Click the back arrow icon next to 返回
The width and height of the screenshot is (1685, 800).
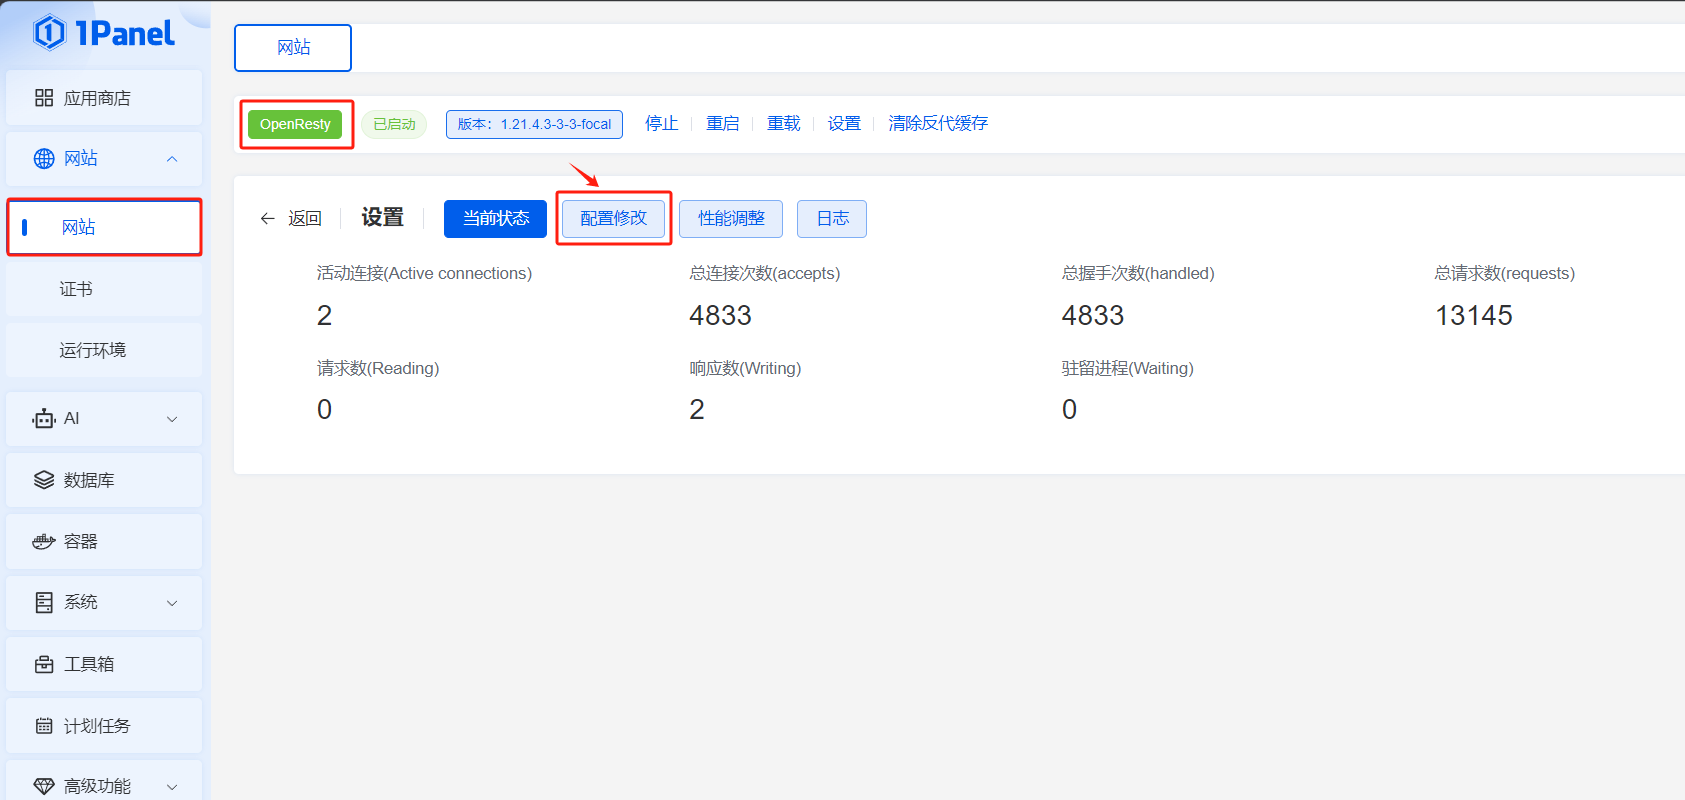[267, 218]
